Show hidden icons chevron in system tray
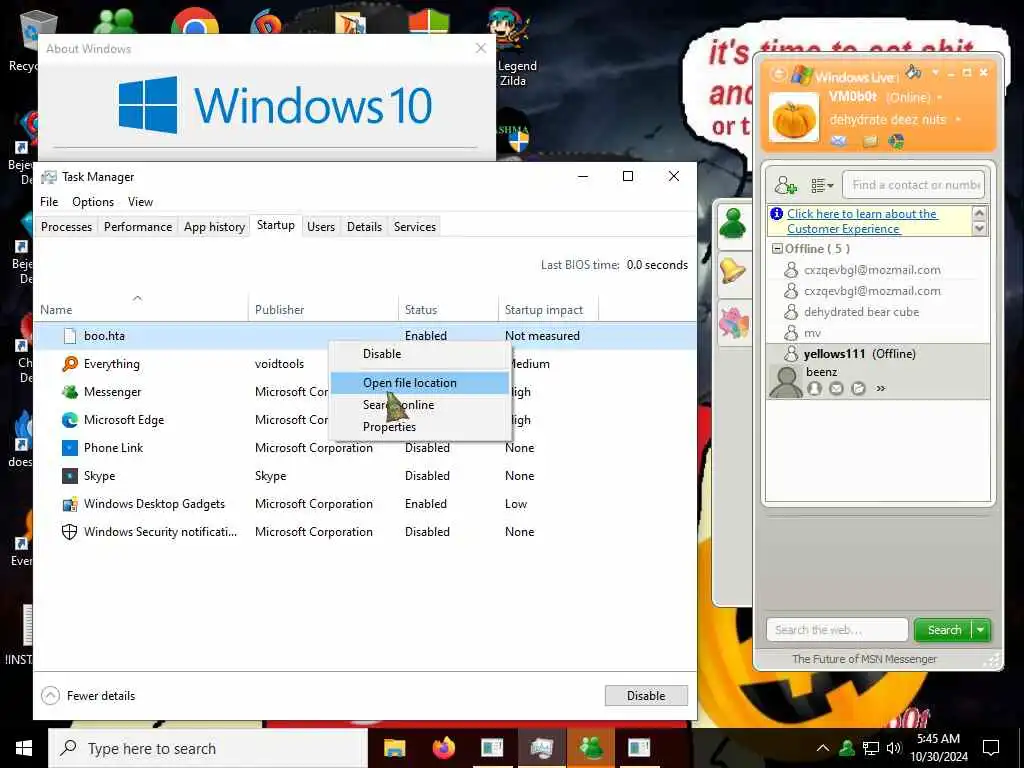 [823, 748]
